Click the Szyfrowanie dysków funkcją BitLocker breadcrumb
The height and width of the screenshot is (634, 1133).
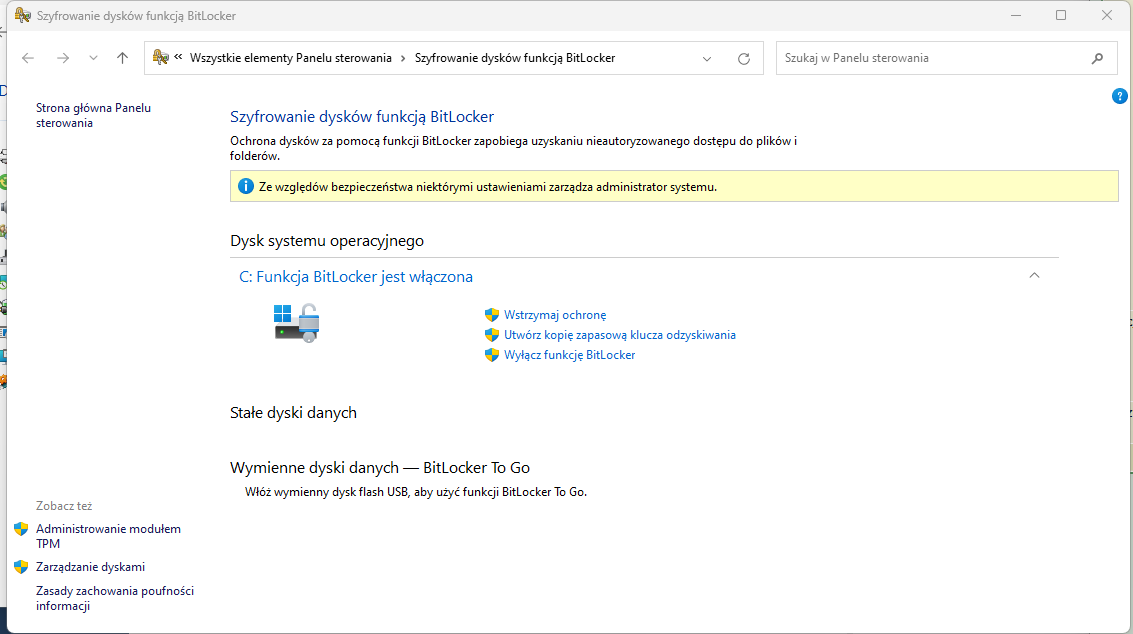click(x=514, y=58)
